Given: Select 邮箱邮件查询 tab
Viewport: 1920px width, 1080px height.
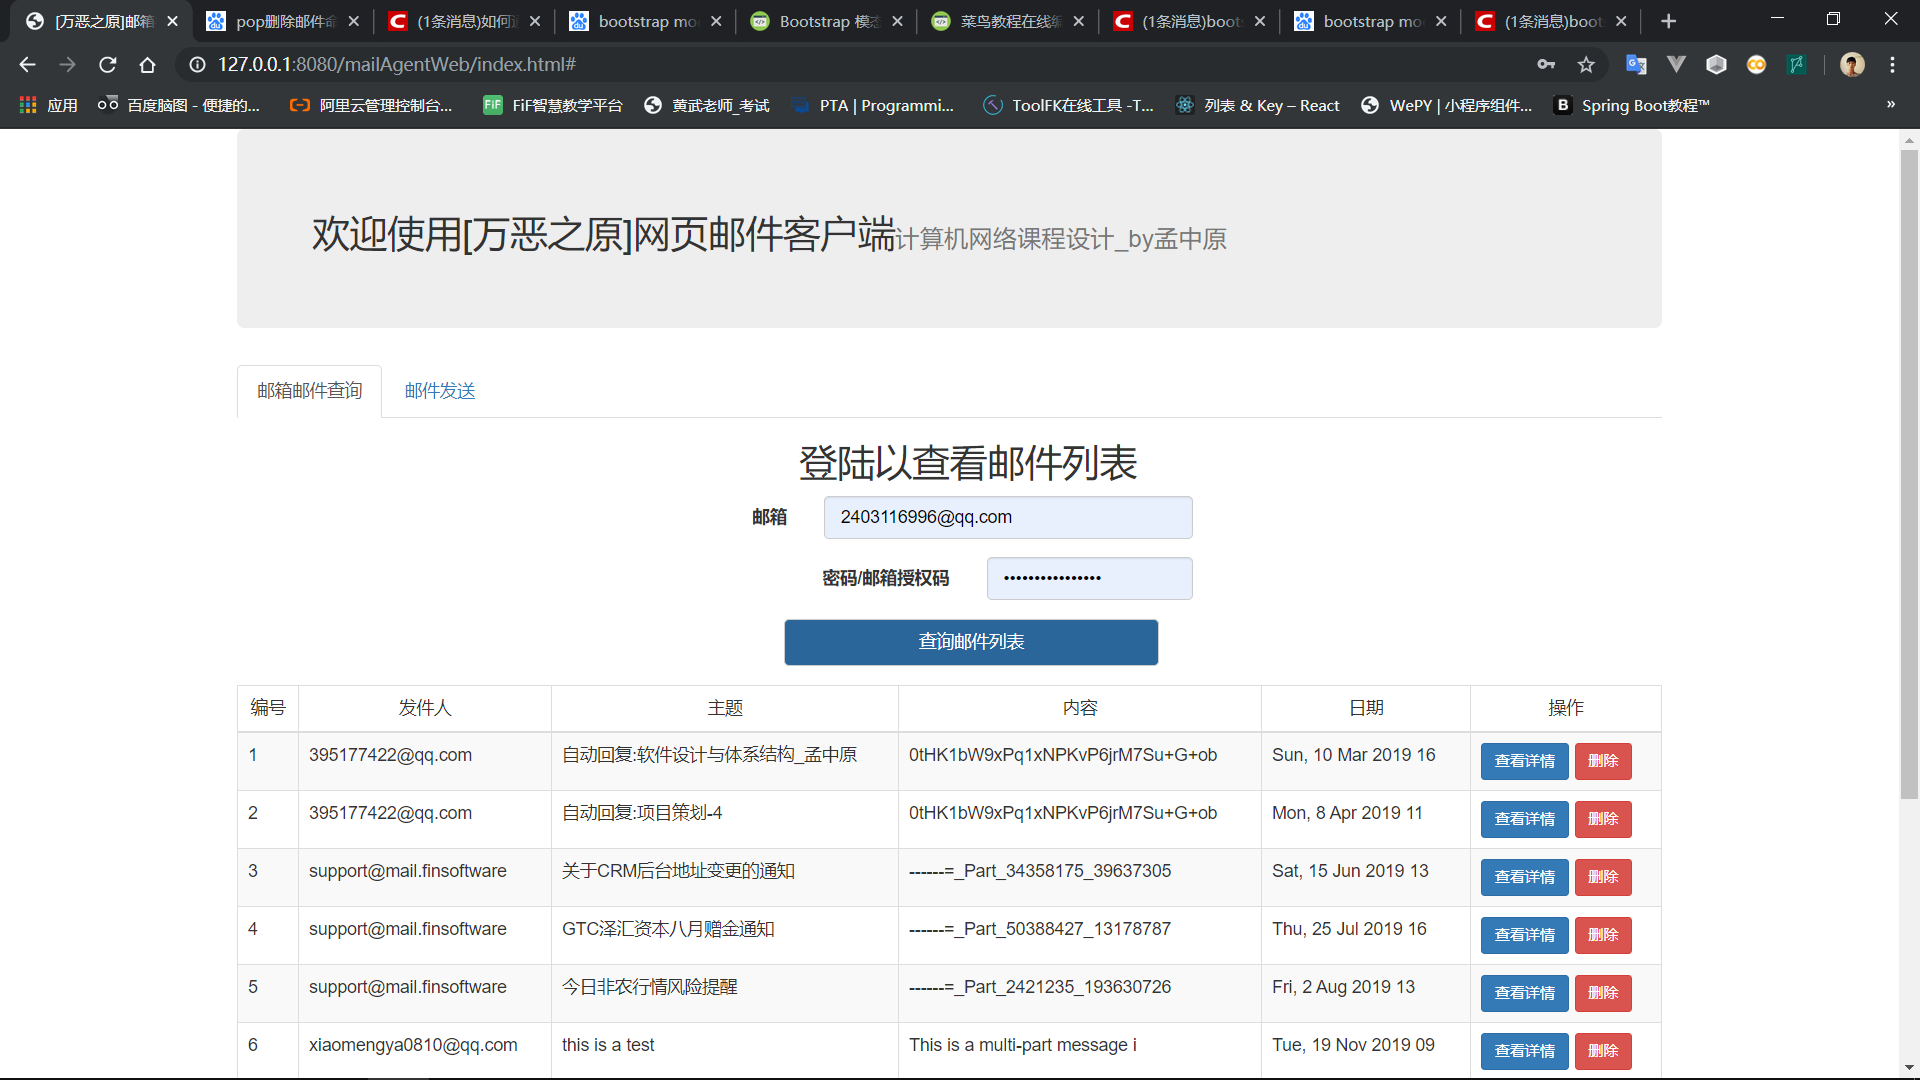Looking at the screenshot, I should pyautogui.click(x=309, y=391).
